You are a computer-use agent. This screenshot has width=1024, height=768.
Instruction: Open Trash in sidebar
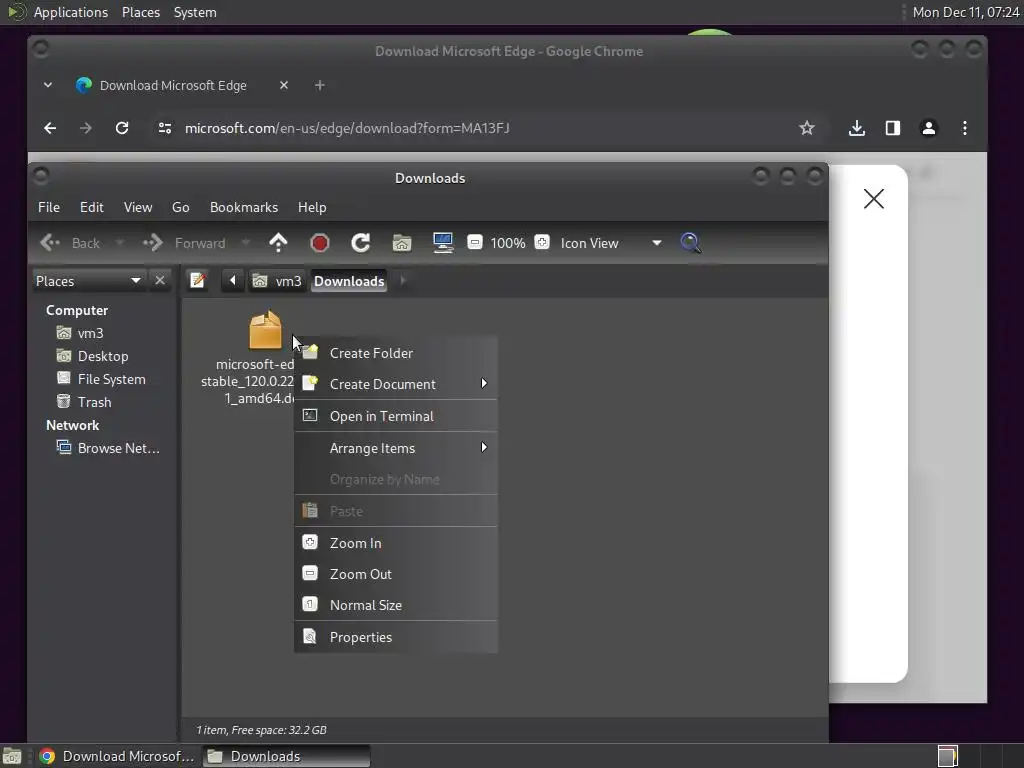pyautogui.click(x=84, y=402)
